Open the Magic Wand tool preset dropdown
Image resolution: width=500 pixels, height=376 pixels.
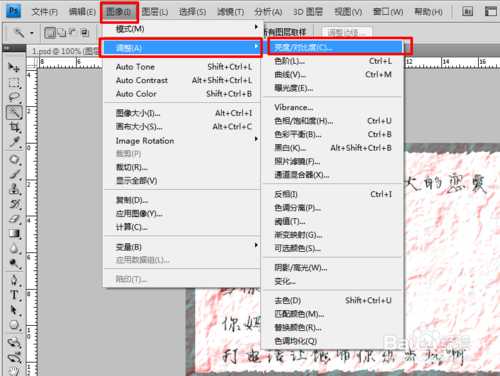pyautogui.click(x=32, y=33)
